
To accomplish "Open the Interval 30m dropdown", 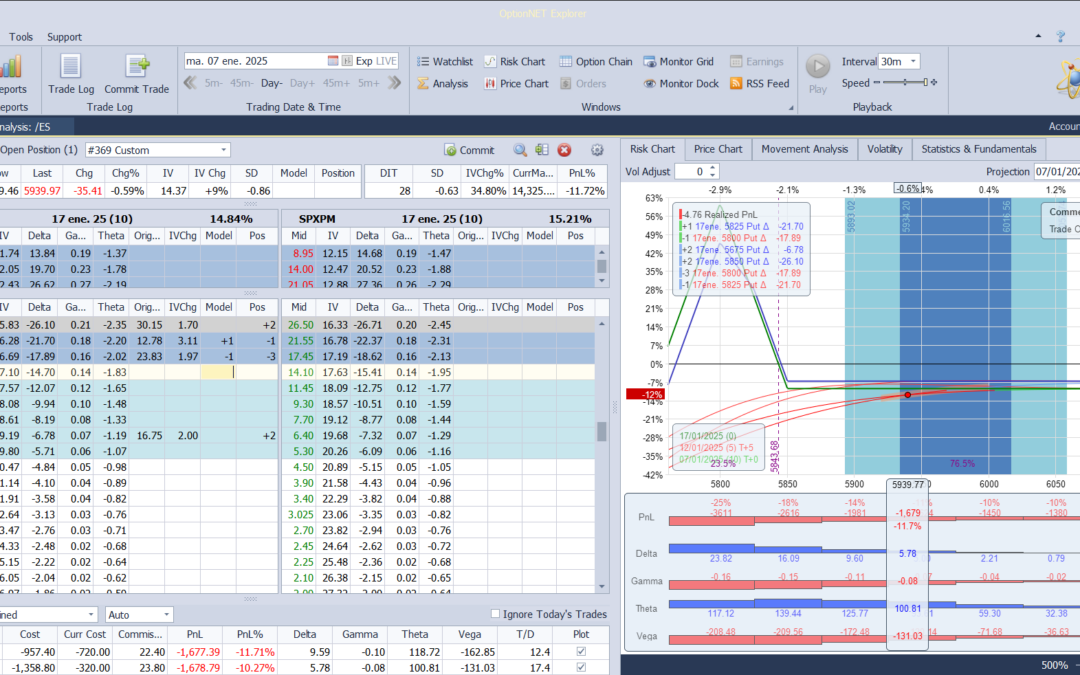I will click(913, 62).
